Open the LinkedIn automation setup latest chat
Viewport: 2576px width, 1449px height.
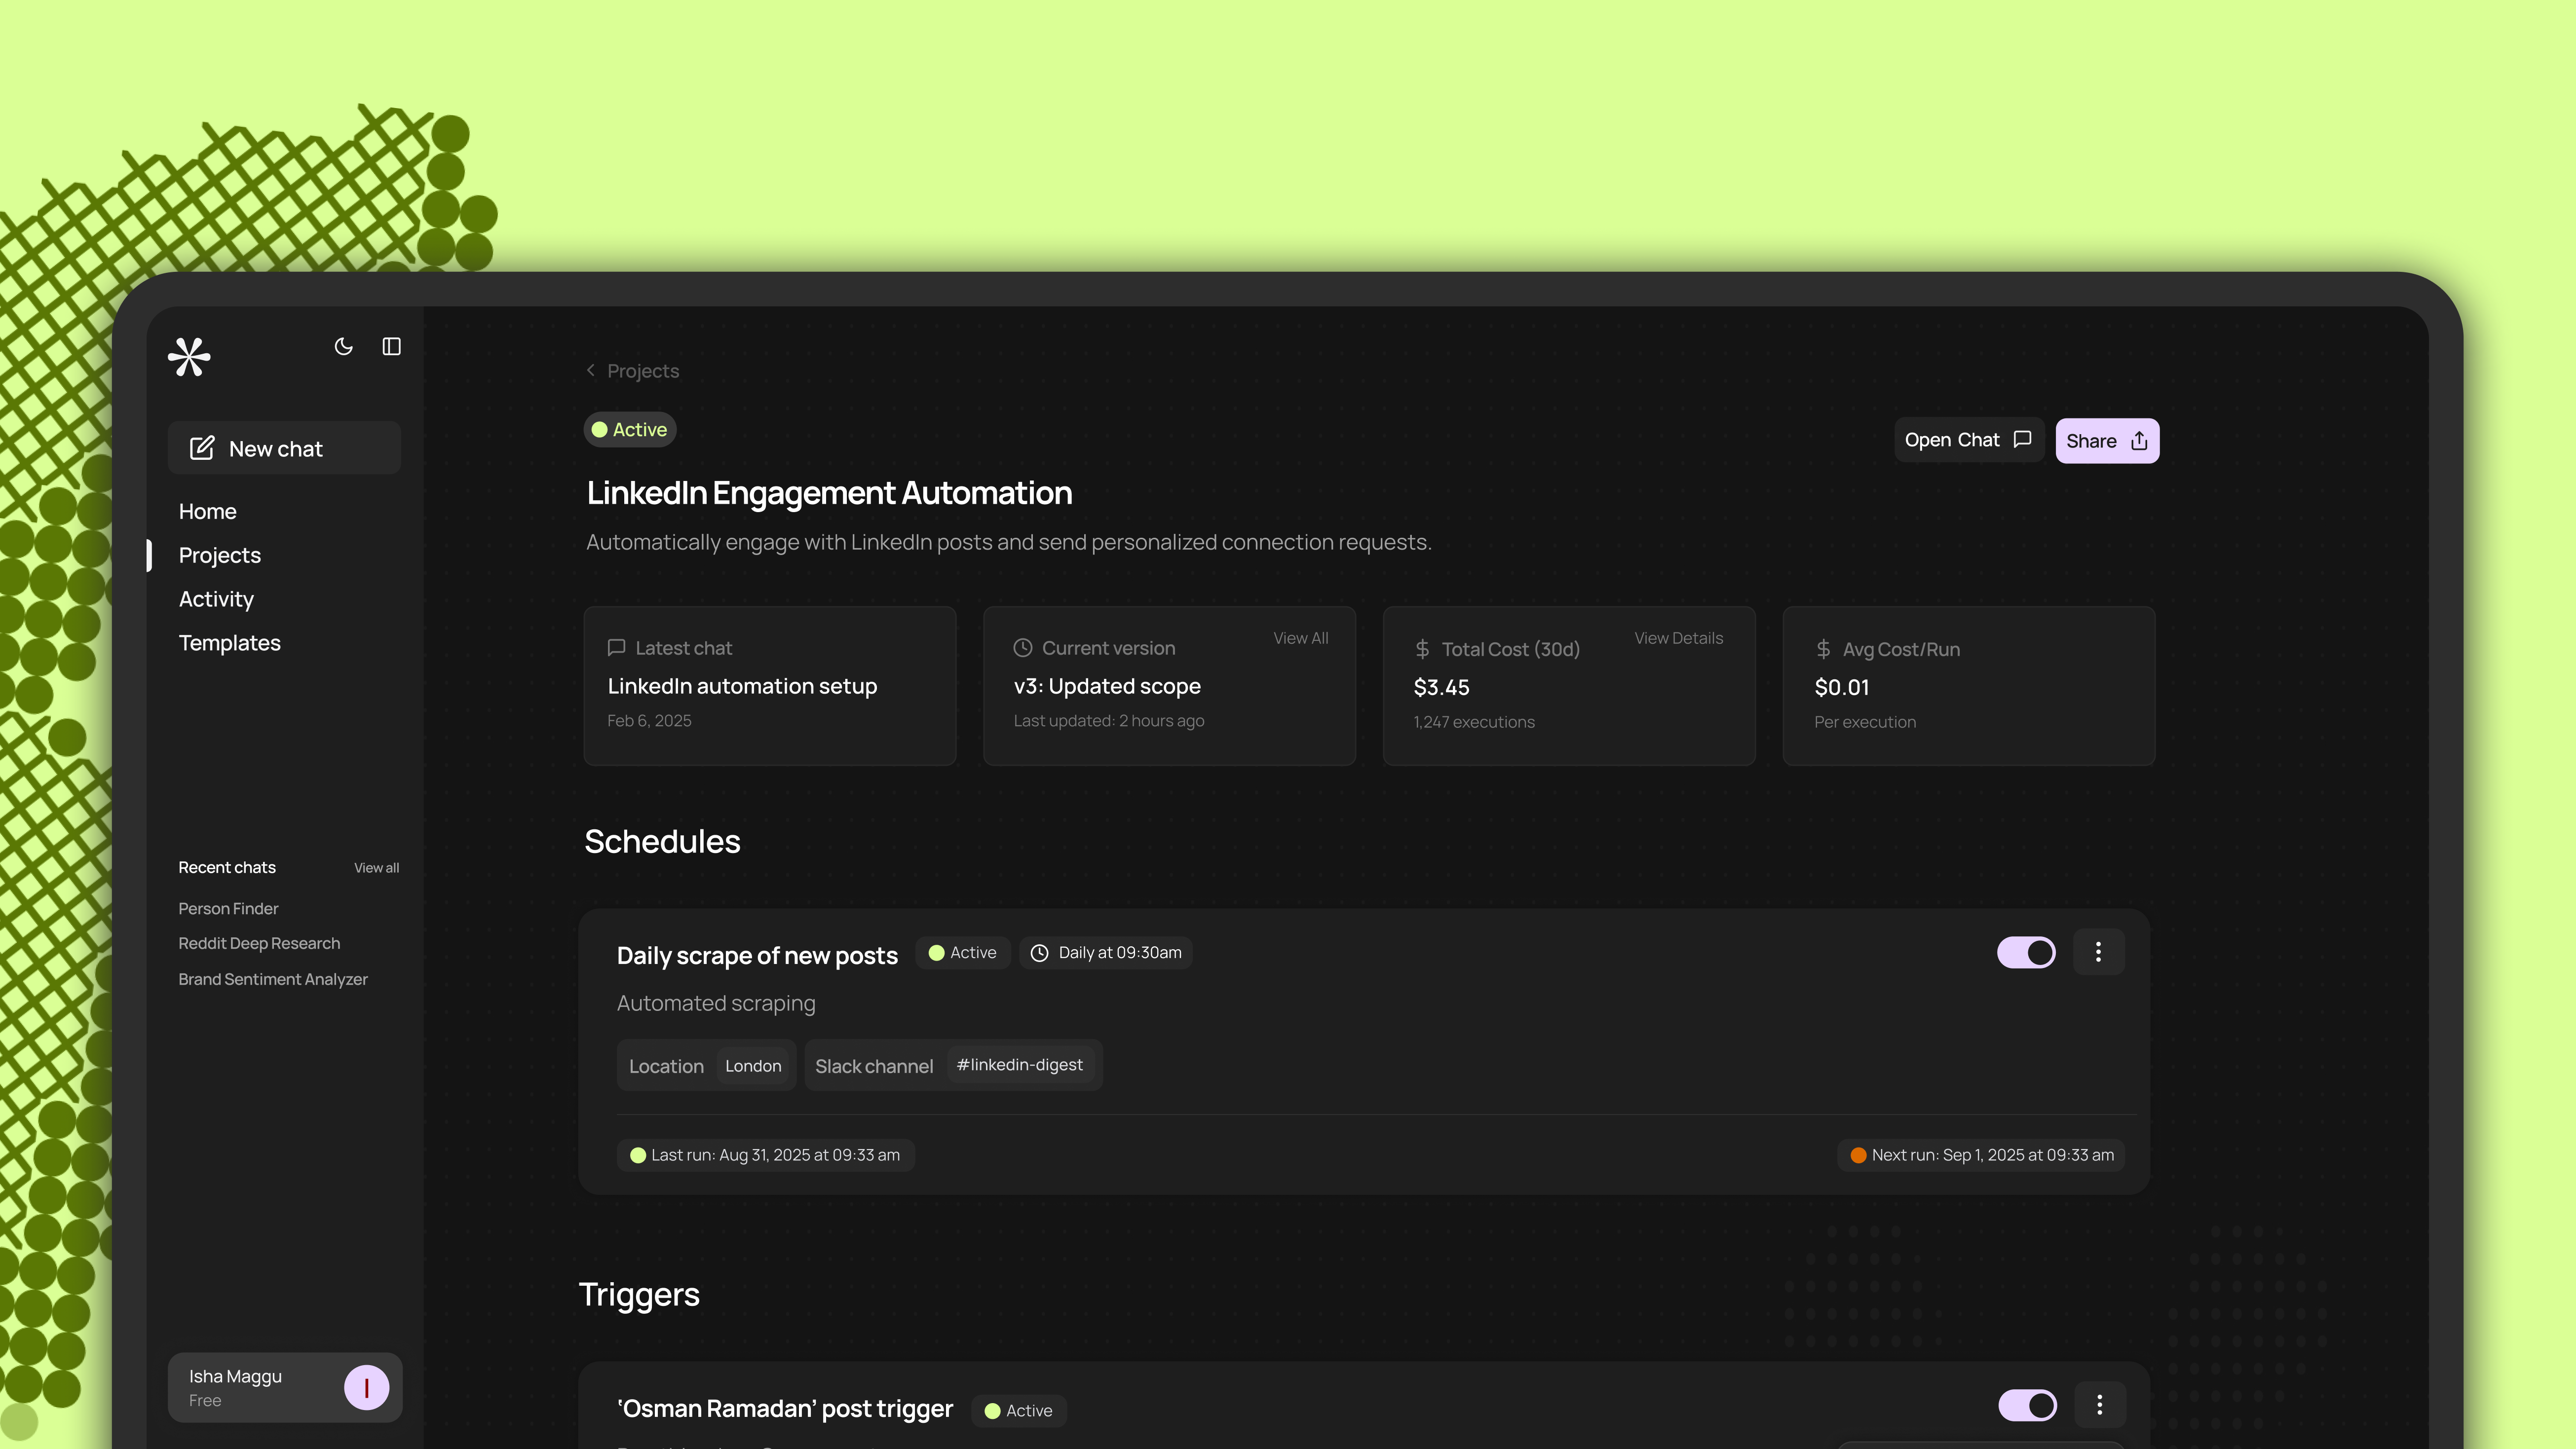point(742,686)
